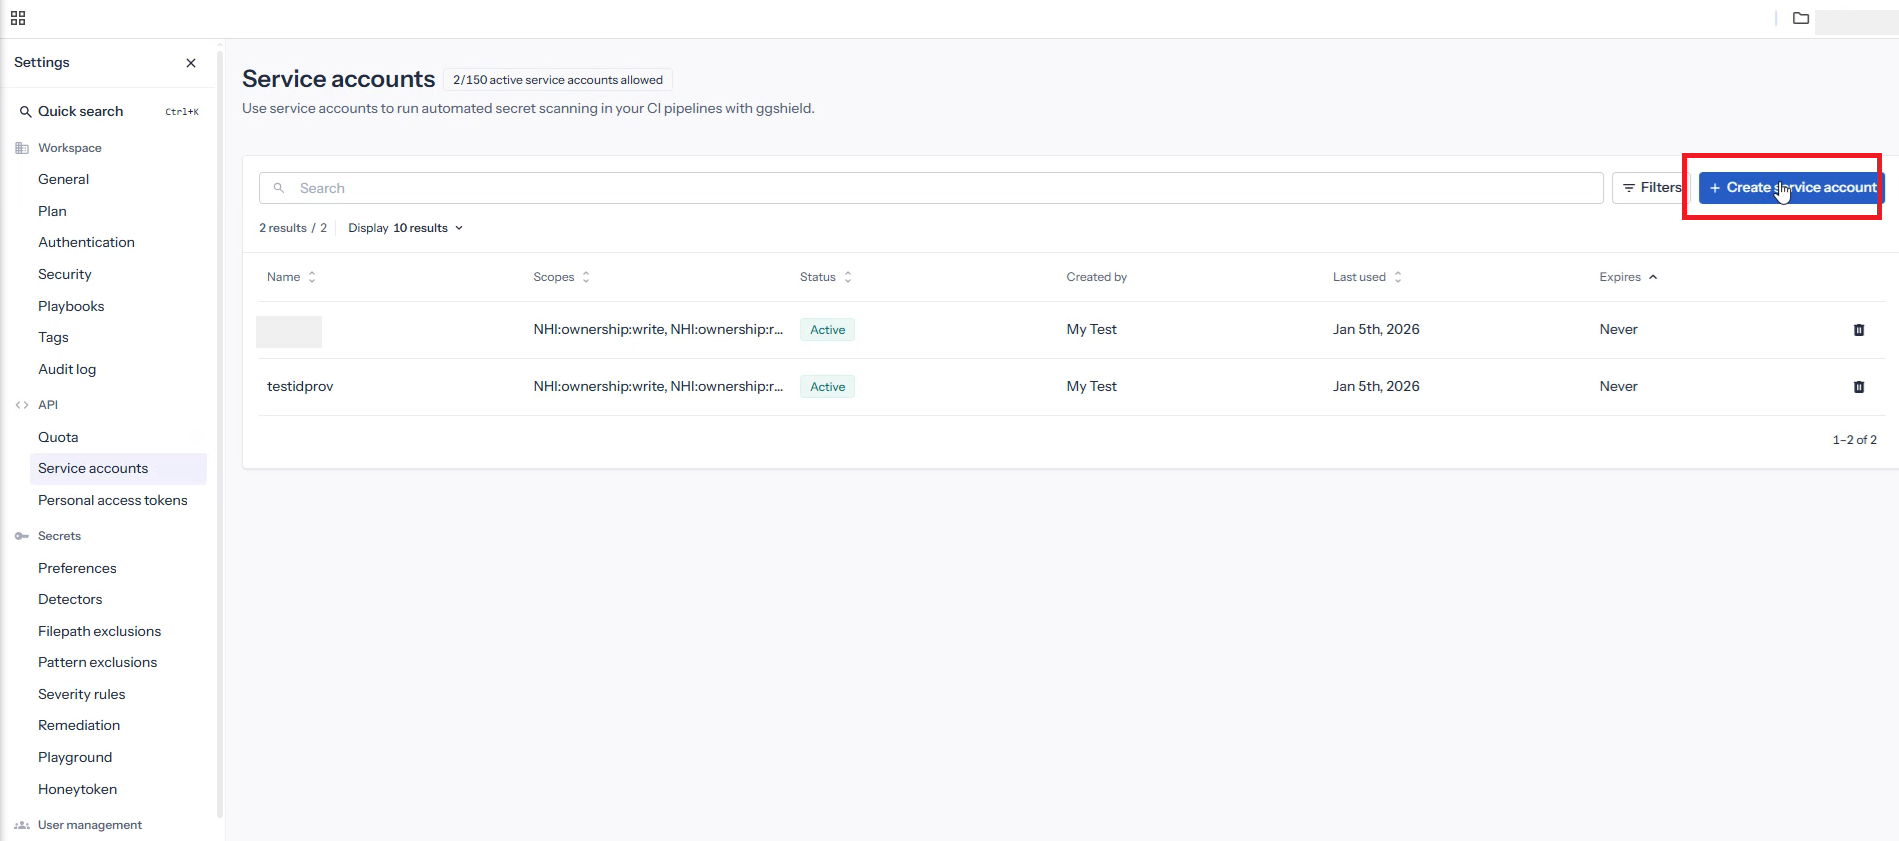
Task: Click the User management section header
Action: point(90,825)
